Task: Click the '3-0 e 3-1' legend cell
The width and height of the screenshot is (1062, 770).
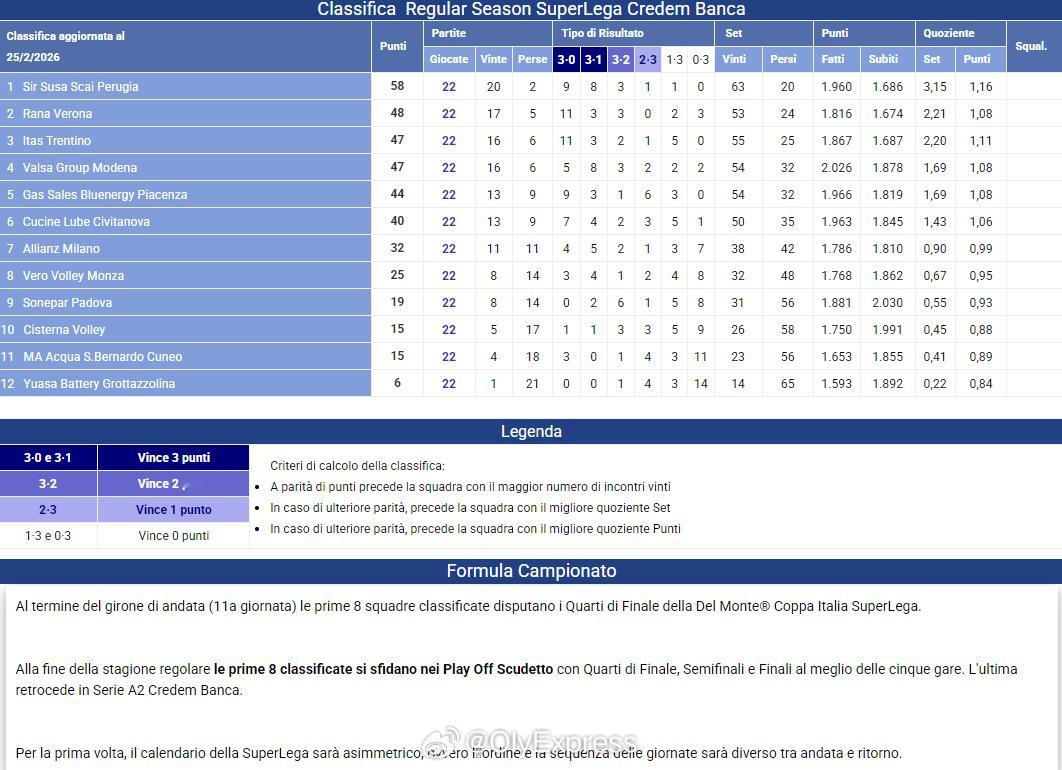Action: point(48,458)
